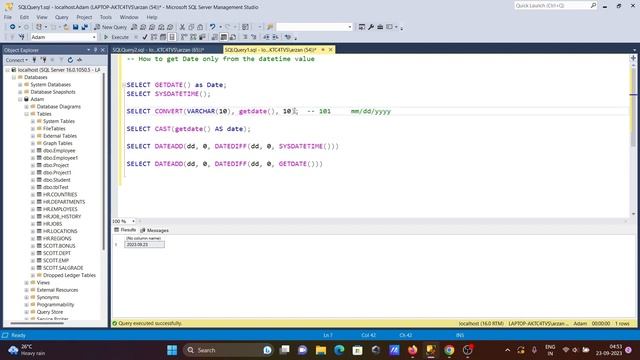Switch to the Results tab
The image size is (640, 360).
coord(125,230)
